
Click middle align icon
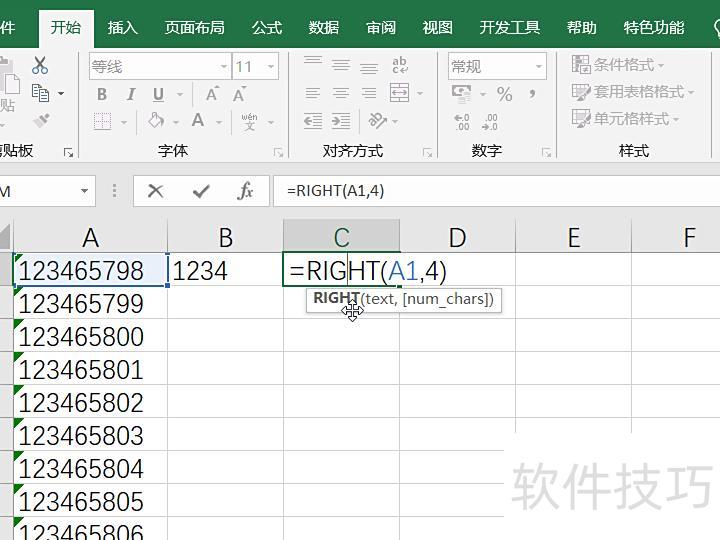point(341,65)
